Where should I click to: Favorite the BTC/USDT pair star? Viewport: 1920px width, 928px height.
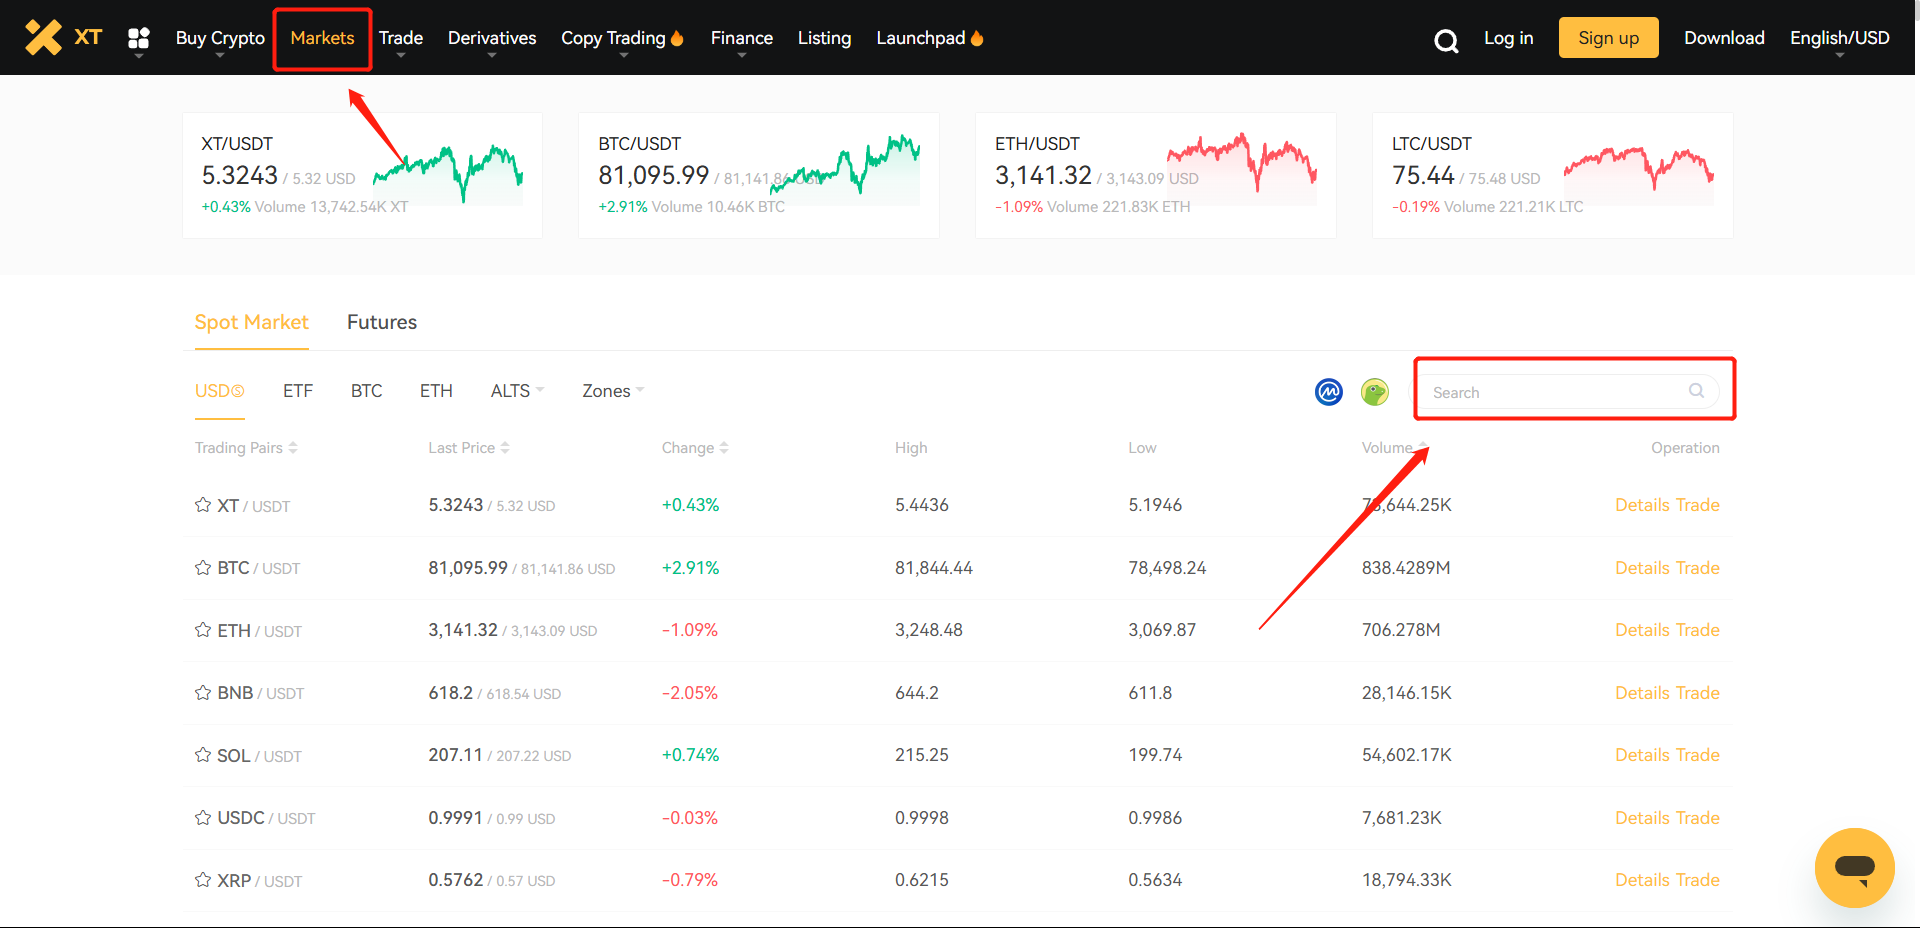pyautogui.click(x=203, y=568)
